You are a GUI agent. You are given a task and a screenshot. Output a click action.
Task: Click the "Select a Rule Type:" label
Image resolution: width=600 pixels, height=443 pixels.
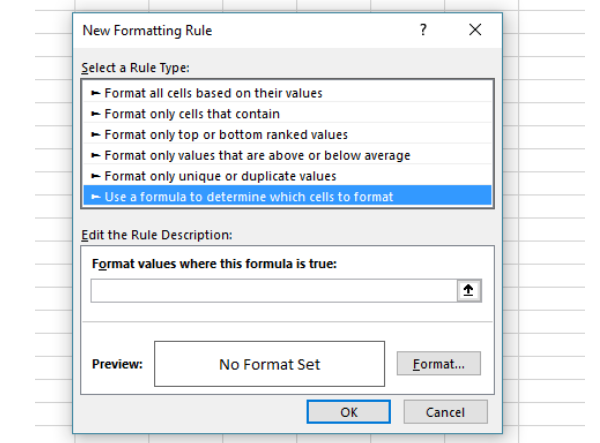click(135, 68)
